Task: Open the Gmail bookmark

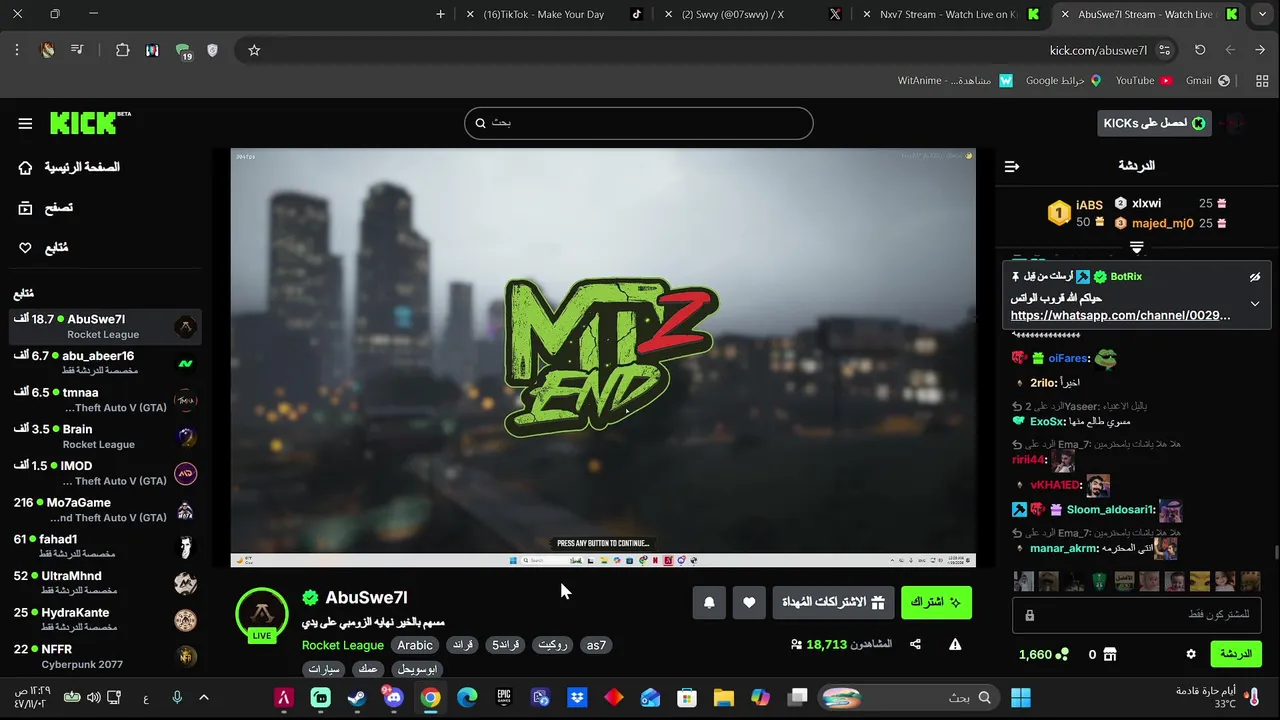Action: coord(1207,80)
